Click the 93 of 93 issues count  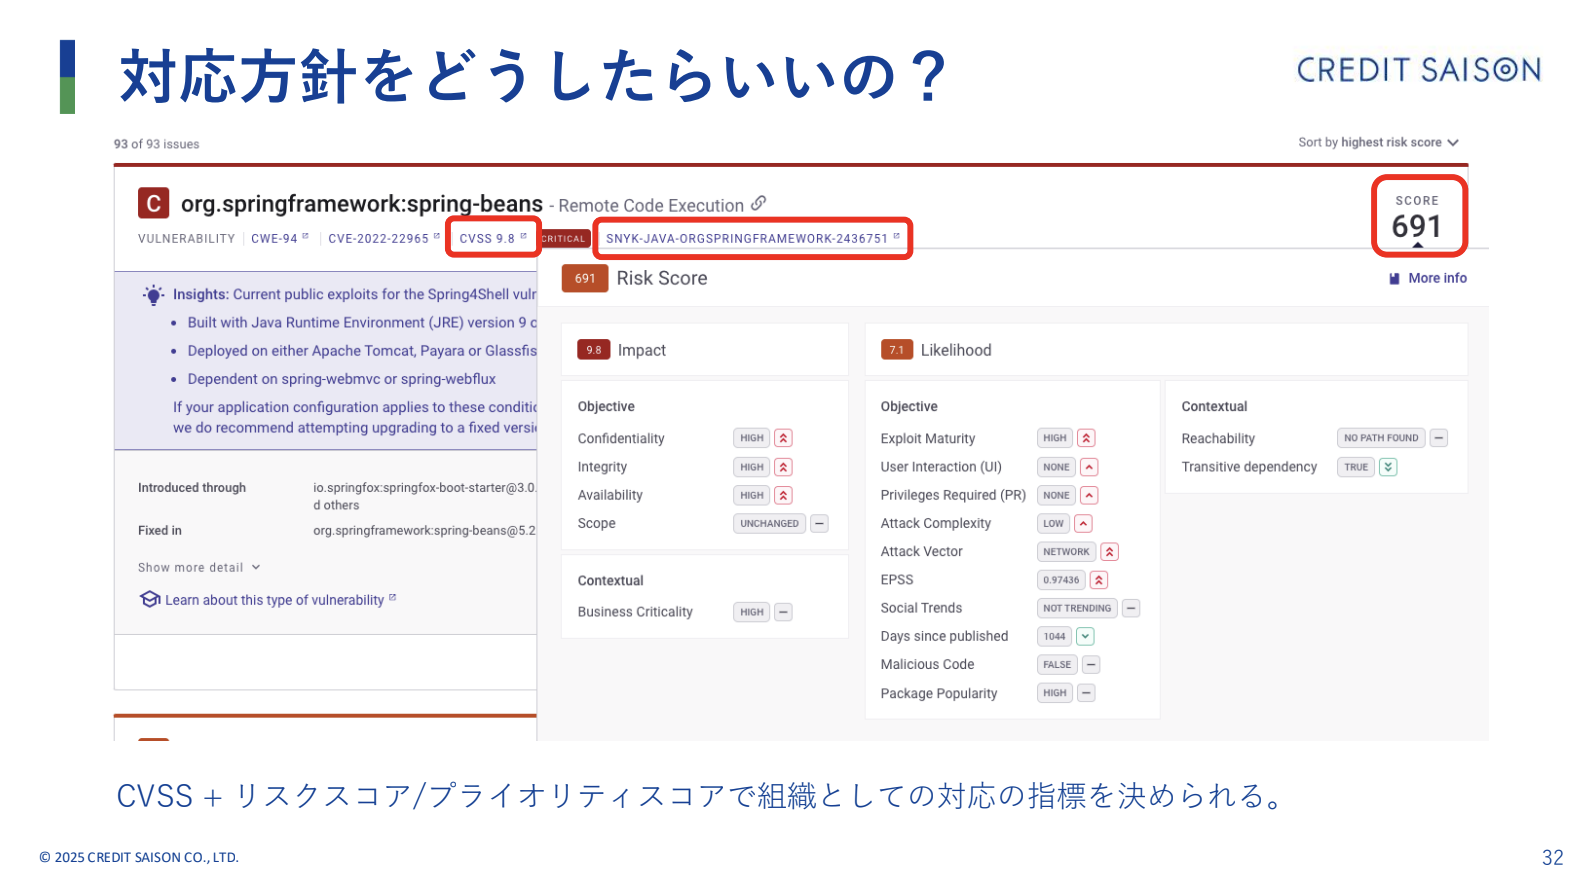pos(156,144)
